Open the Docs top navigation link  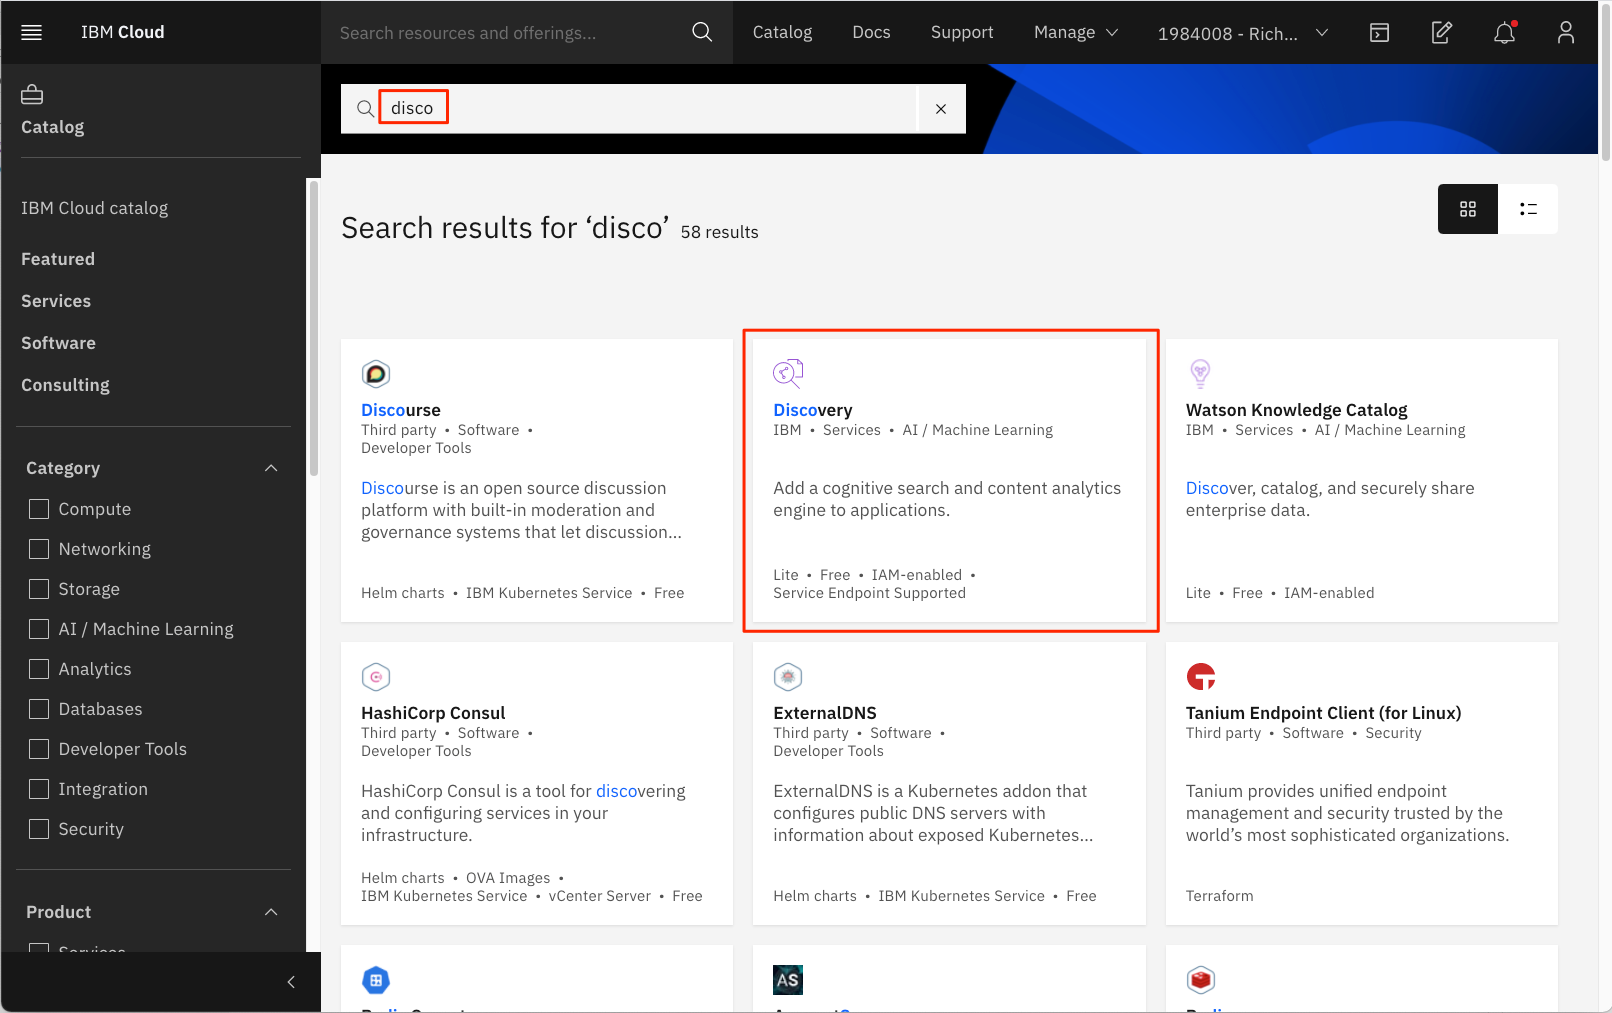coord(871,32)
